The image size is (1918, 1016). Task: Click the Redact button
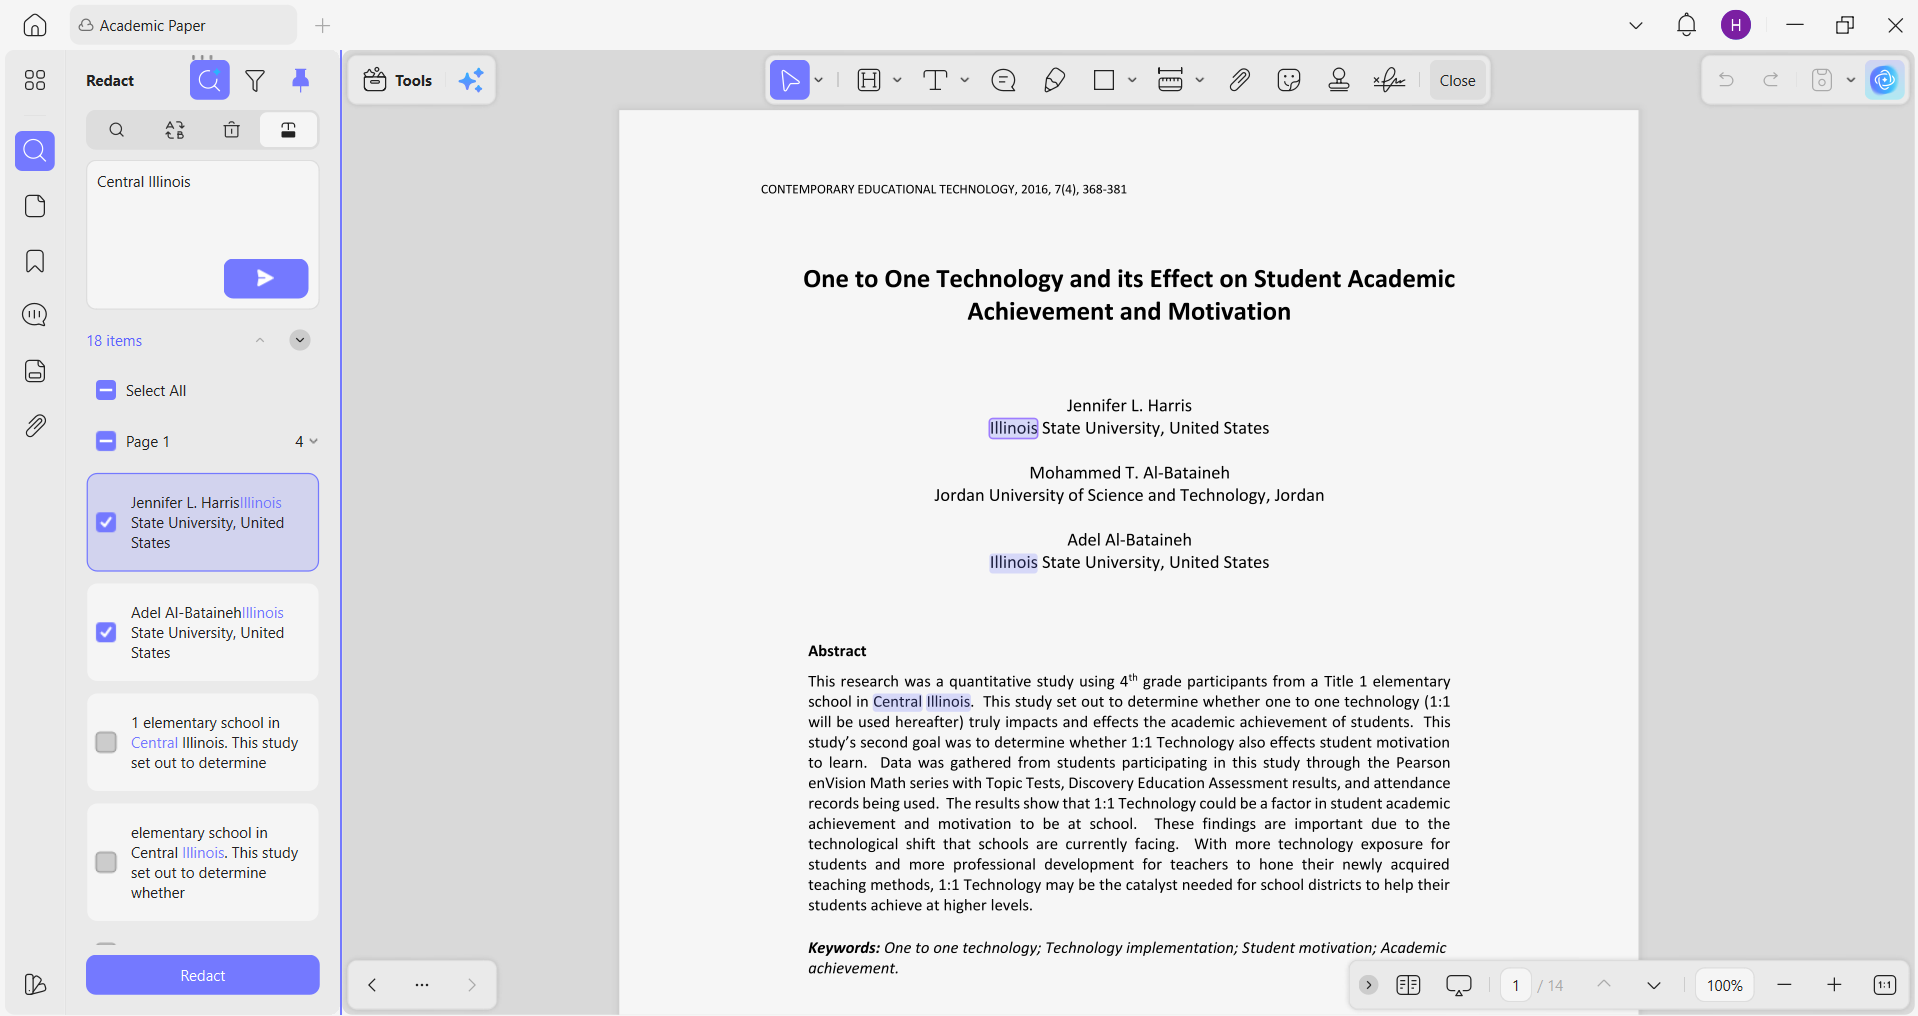point(203,975)
